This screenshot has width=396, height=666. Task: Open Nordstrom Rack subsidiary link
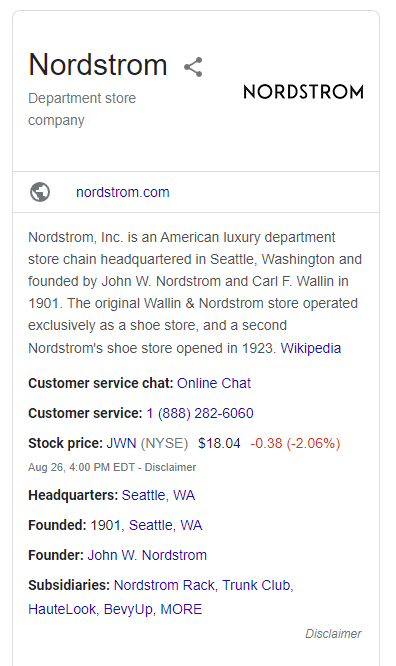[164, 585]
